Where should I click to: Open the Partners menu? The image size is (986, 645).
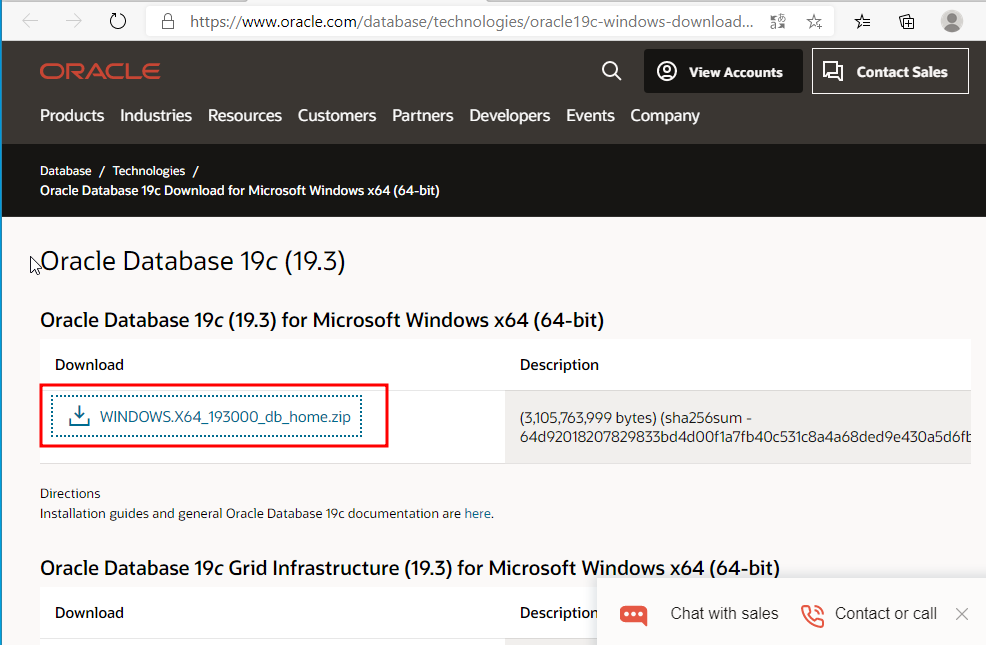(x=423, y=116)
